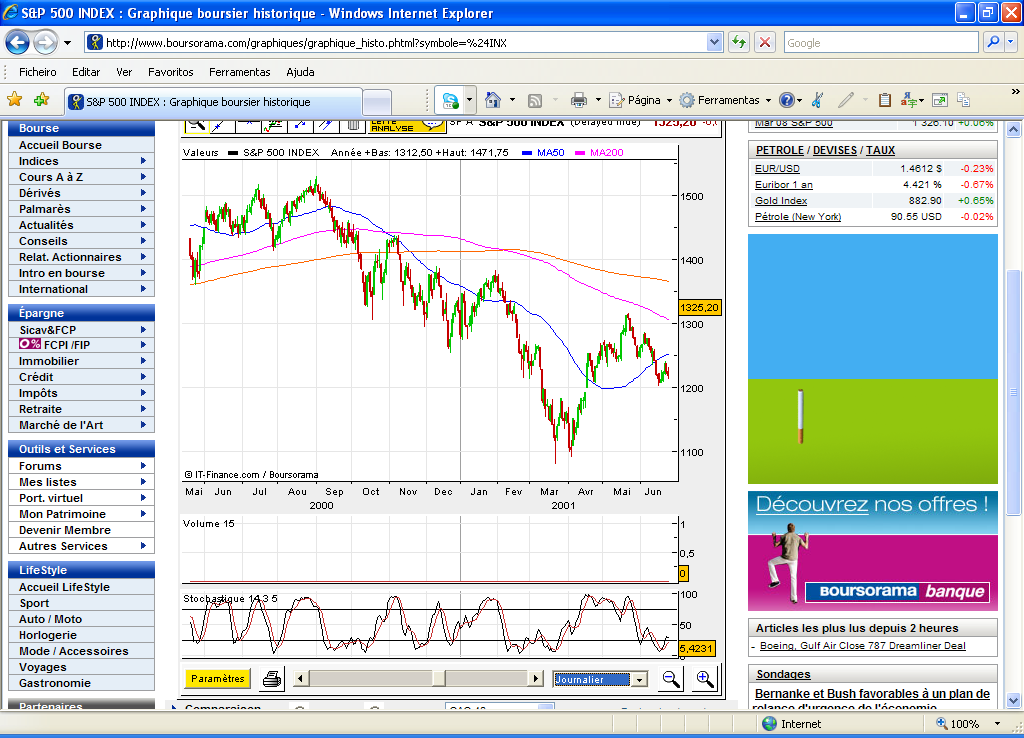Click the chart trash bin tool icon
This screenshot has width=1024, height=738.
pos(353,125)
